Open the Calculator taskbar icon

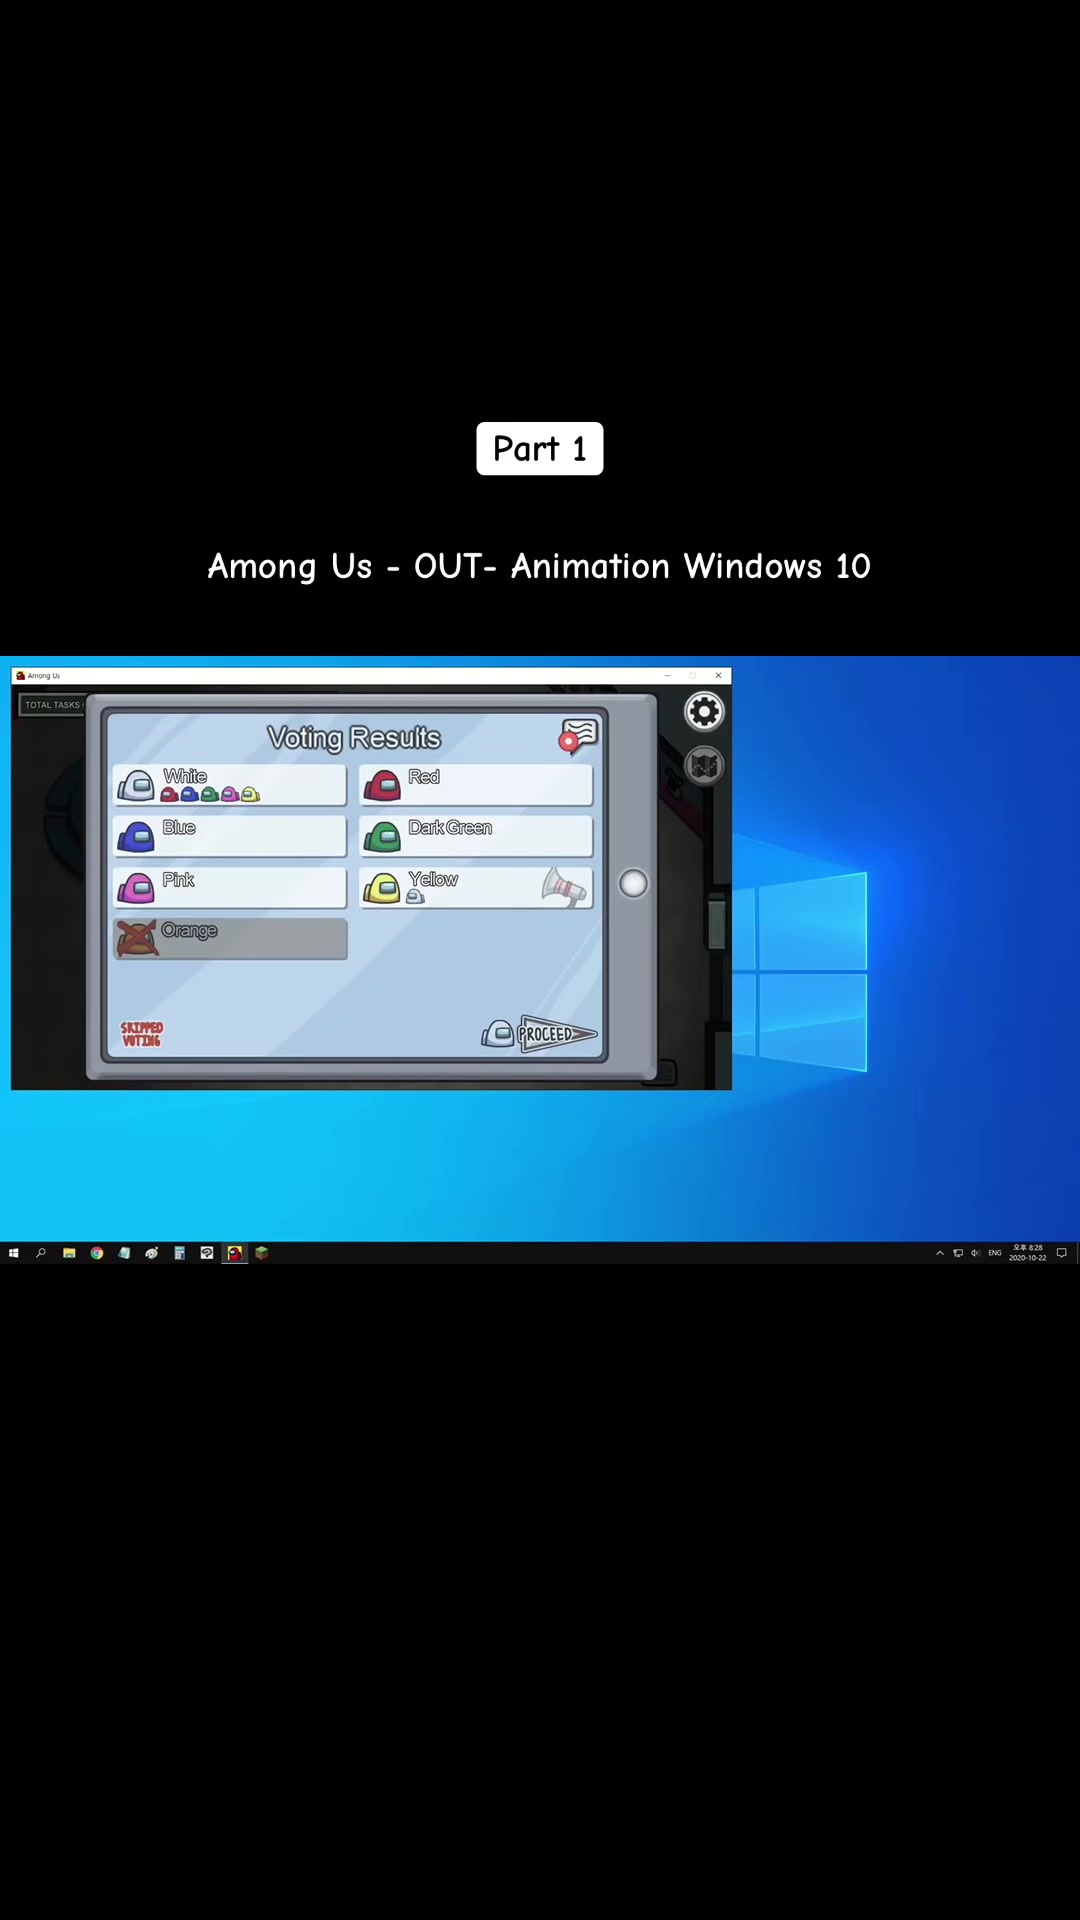coord(179,1253)
